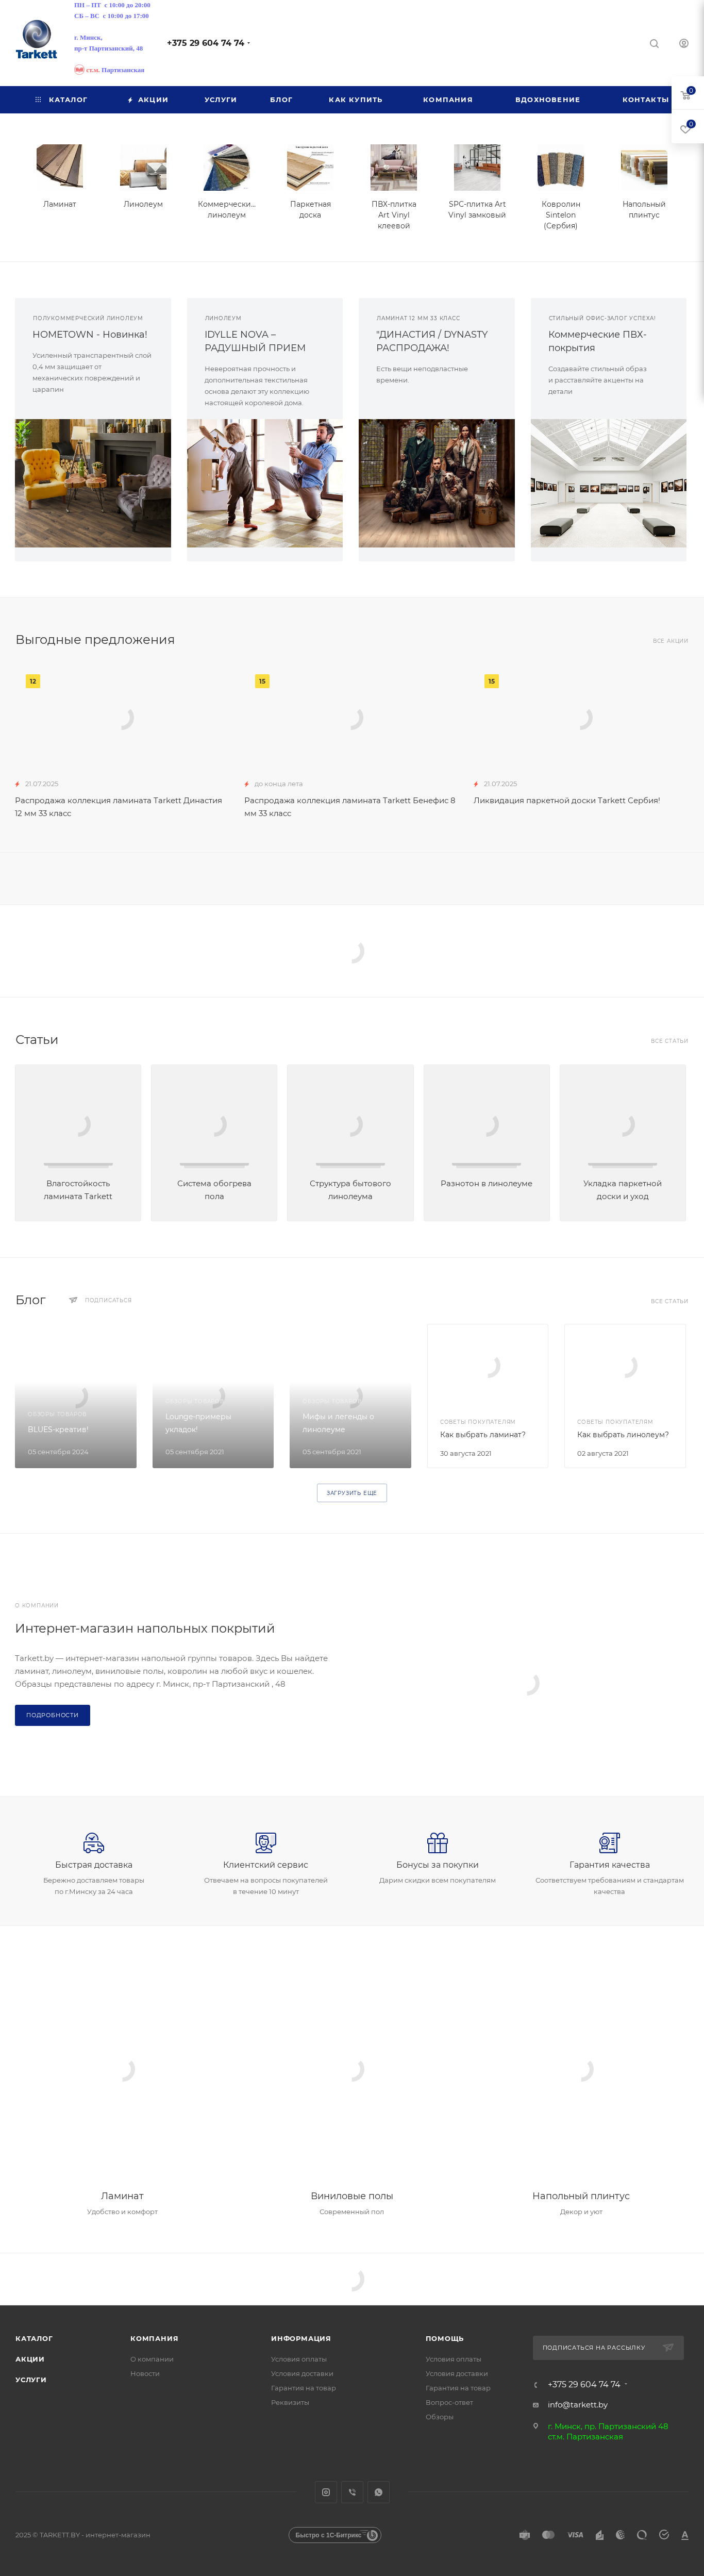Viewport: 704px width, 2576px height.
Task: Click the last payment icon in footer
Action: [685, 2535]
